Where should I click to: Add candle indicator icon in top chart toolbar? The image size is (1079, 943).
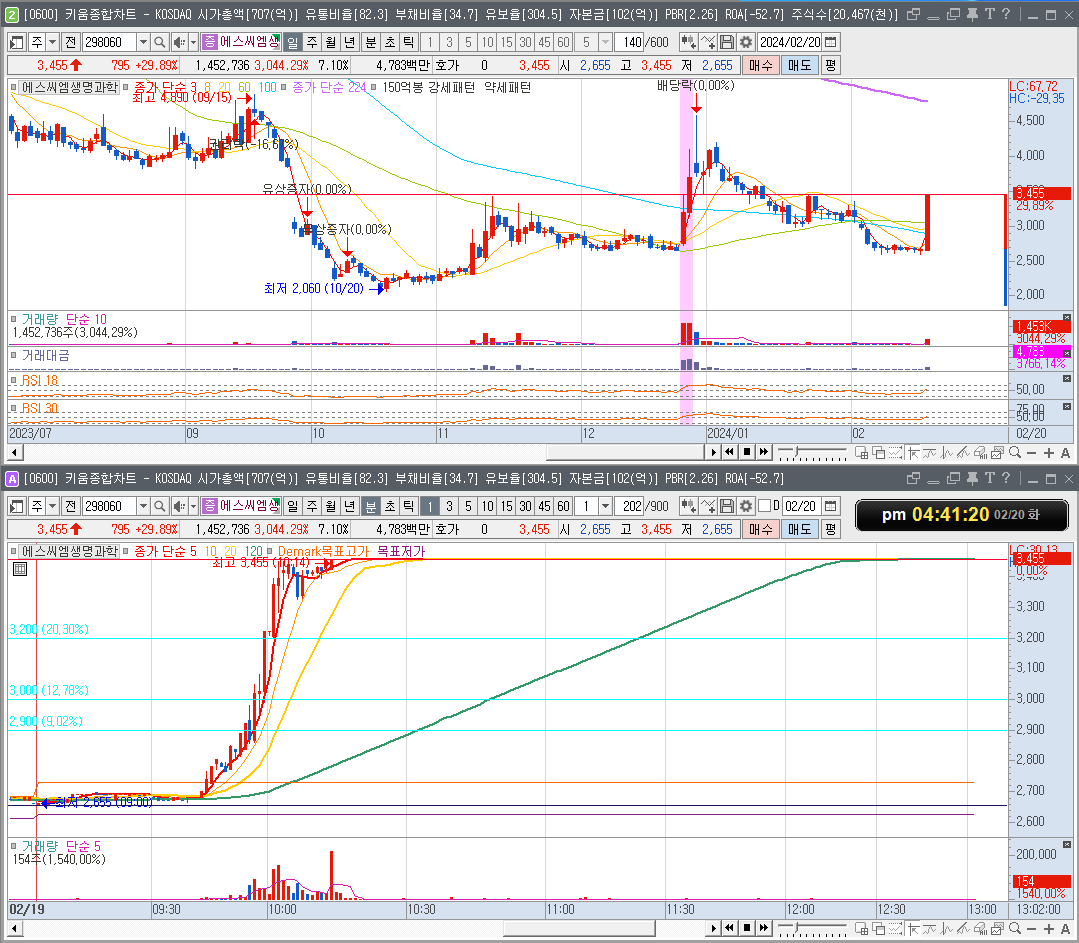(688, 43)
